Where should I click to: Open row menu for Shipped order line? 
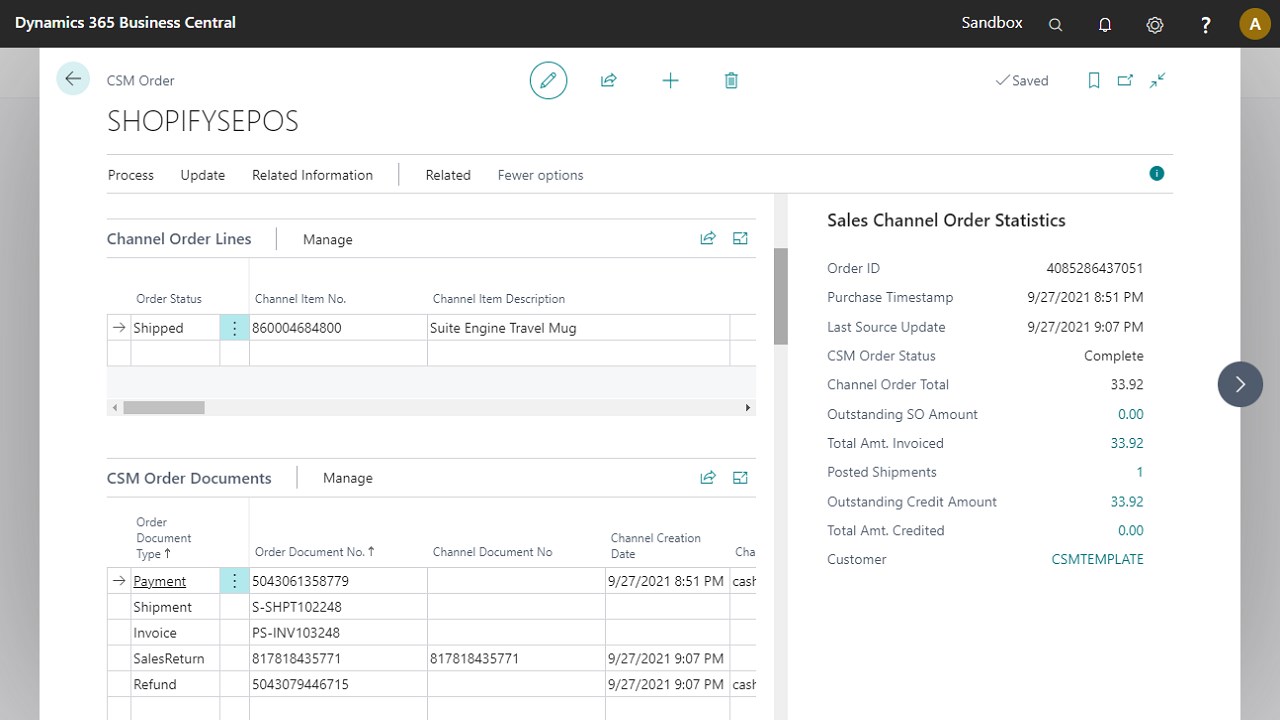click(x=234, y=328)
